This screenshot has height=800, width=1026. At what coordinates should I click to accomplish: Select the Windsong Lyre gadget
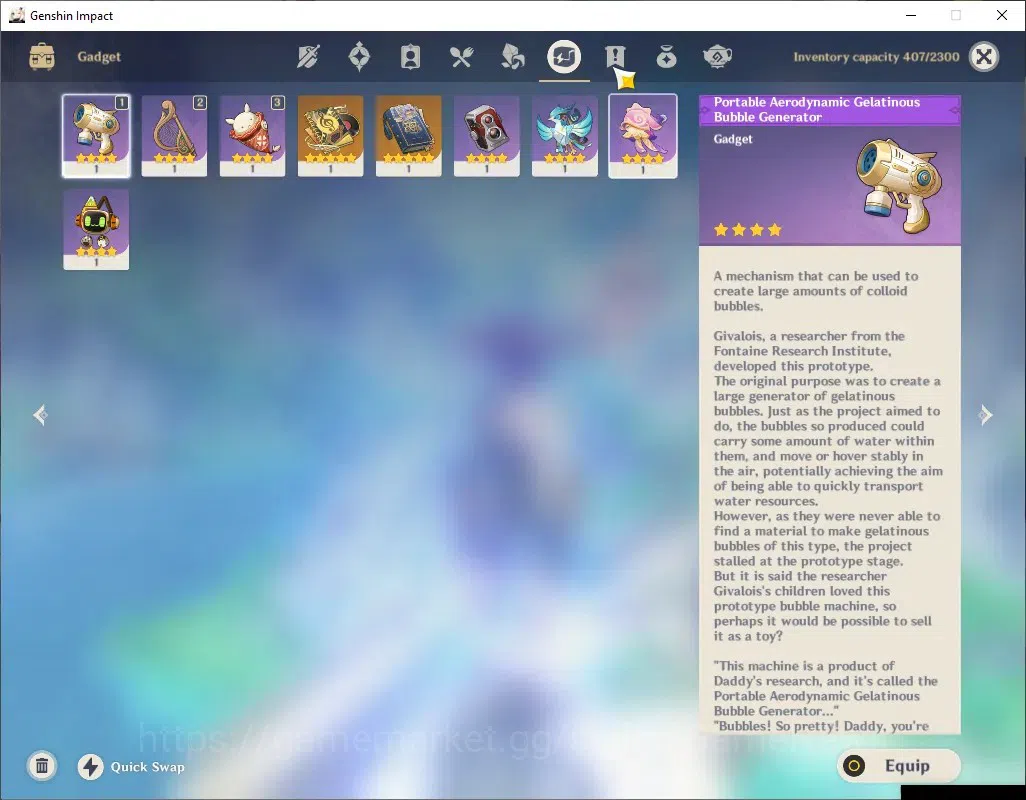(x=174, y=135)
